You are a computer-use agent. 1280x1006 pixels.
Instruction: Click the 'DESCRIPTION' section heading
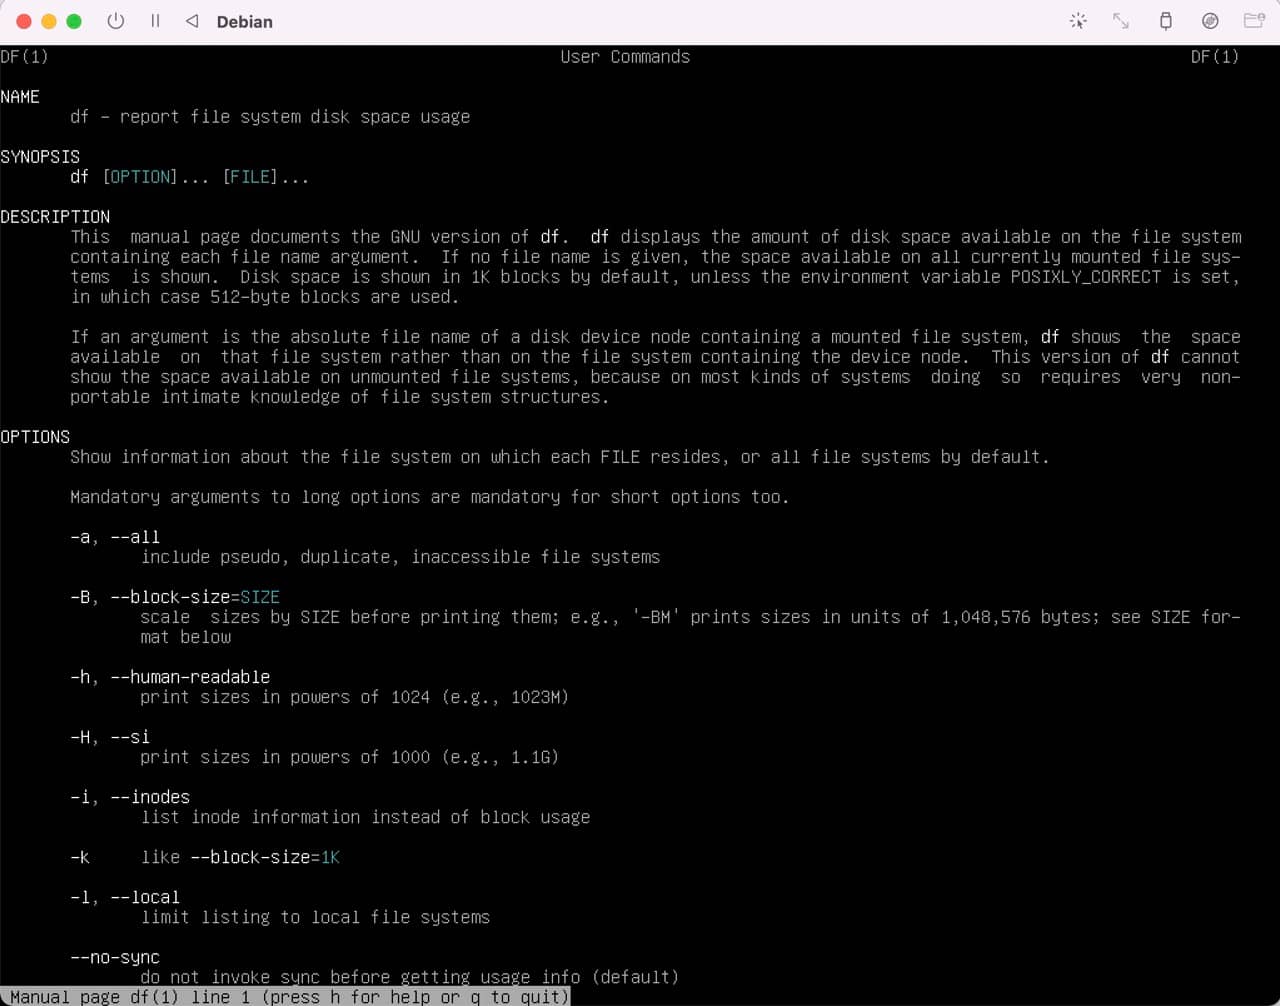(x=55, y=217)
